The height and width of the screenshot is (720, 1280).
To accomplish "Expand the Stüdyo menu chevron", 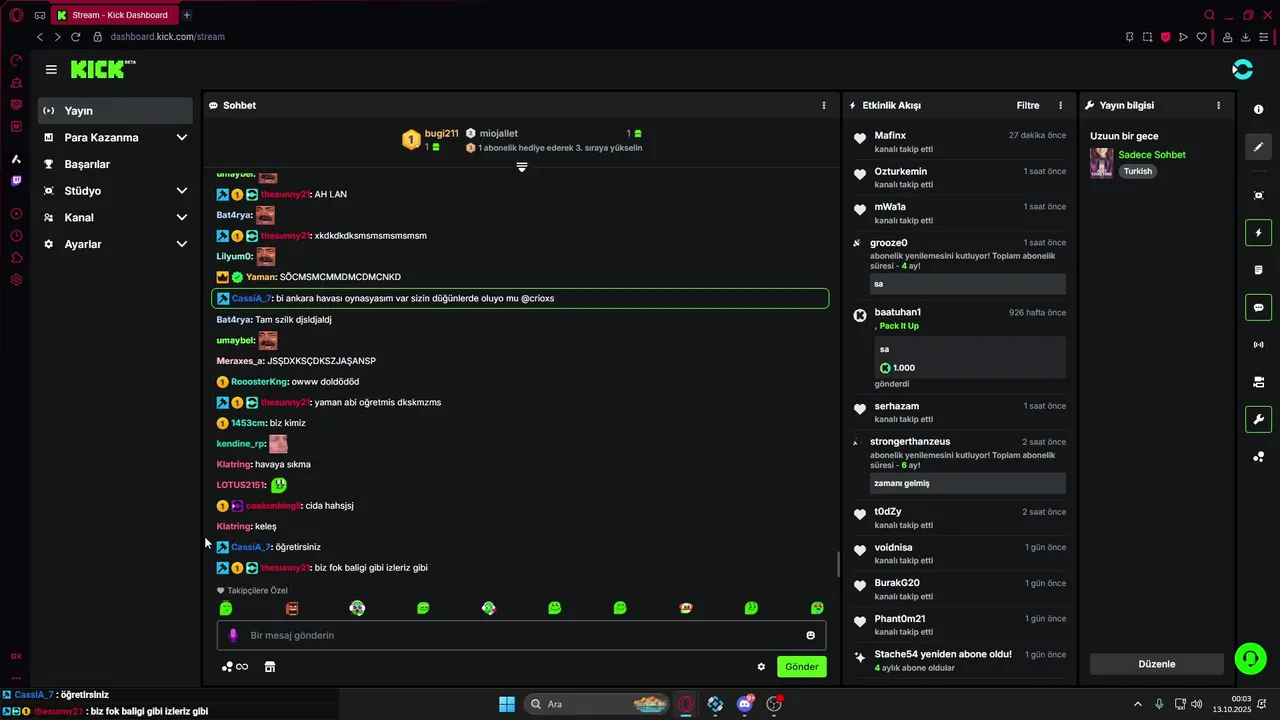I will tap(181, 191).
